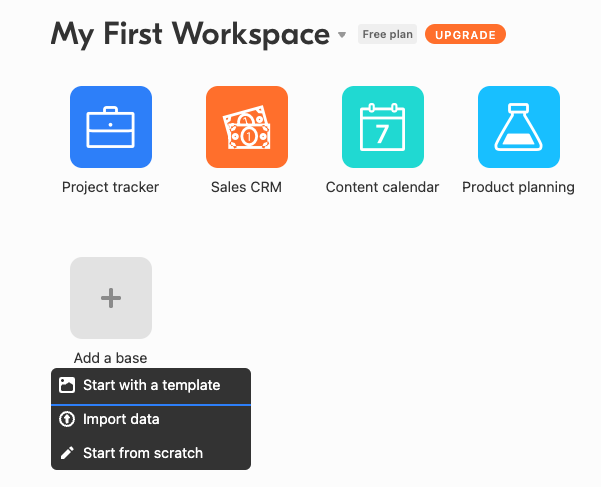Click the Import data upload arrow icon
Image resolution: width=601 pixels, height=487 pixels.
(67, 419)
